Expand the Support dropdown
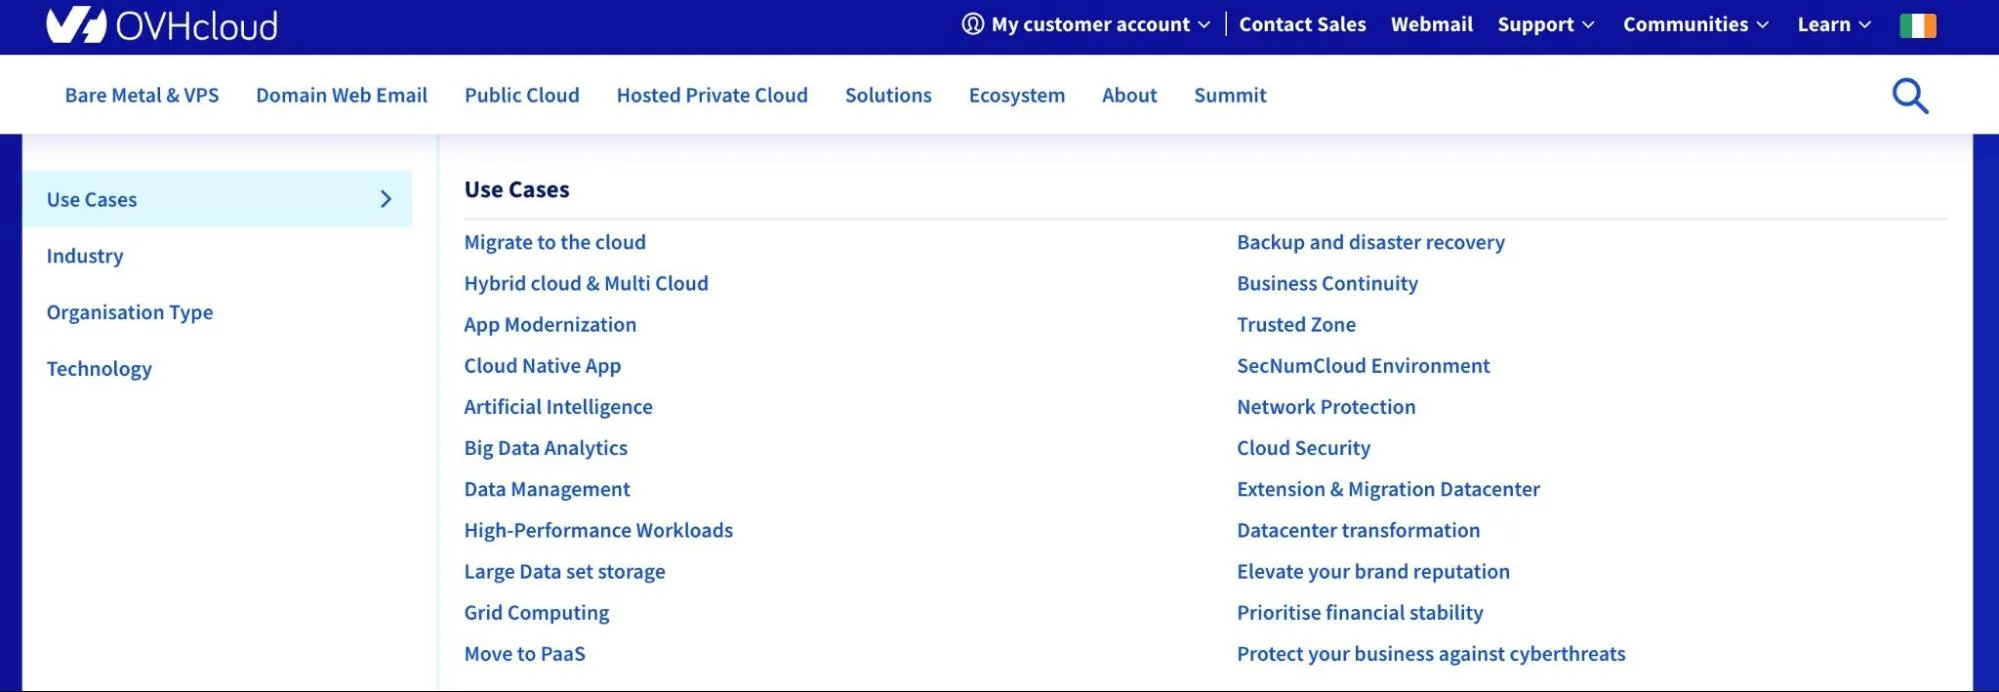1999x692 pixels. (x=1545, y=24)
